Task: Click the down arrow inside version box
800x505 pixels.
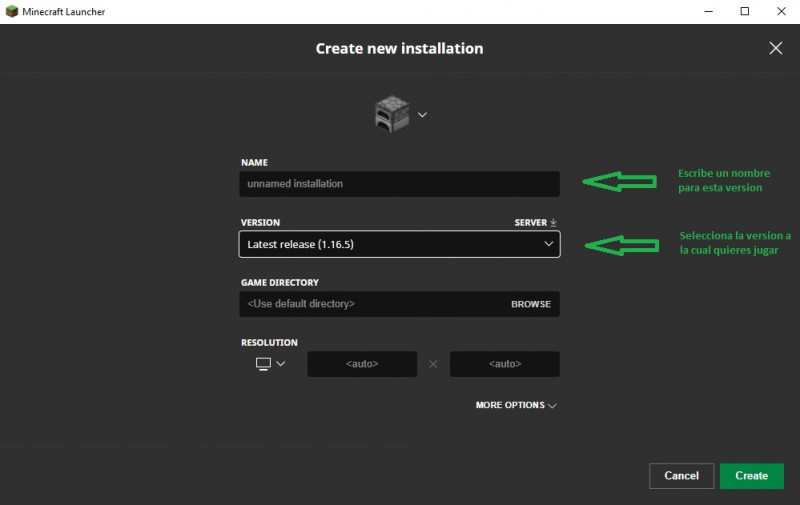Action: tap(548, 244)
